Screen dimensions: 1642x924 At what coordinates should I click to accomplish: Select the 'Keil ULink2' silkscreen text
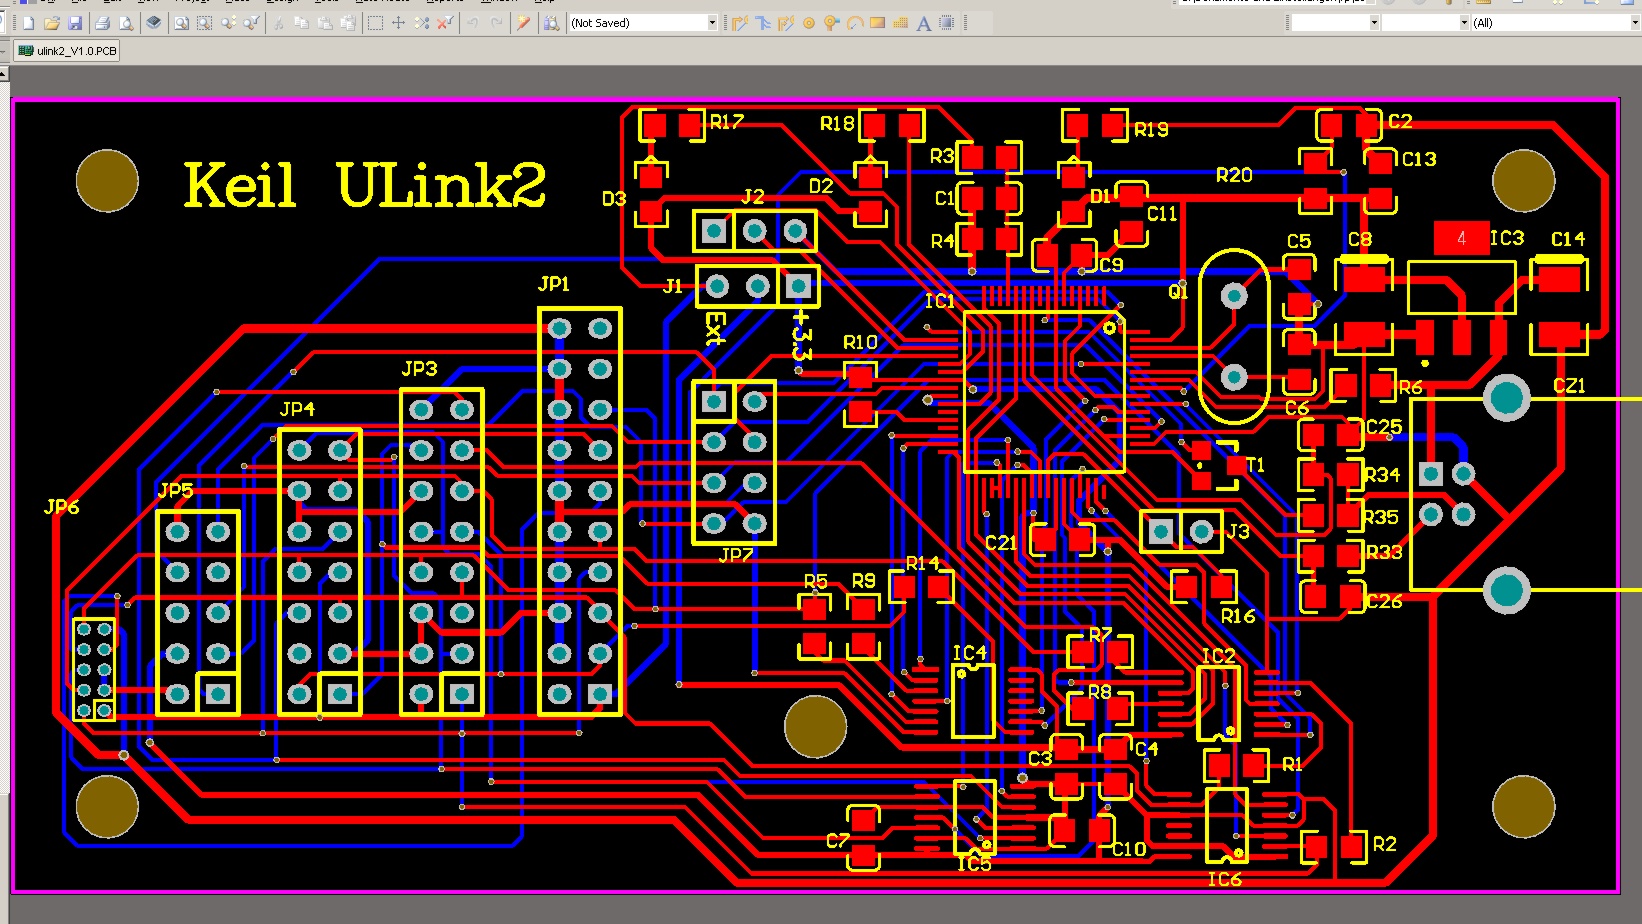tap(365, 185)
